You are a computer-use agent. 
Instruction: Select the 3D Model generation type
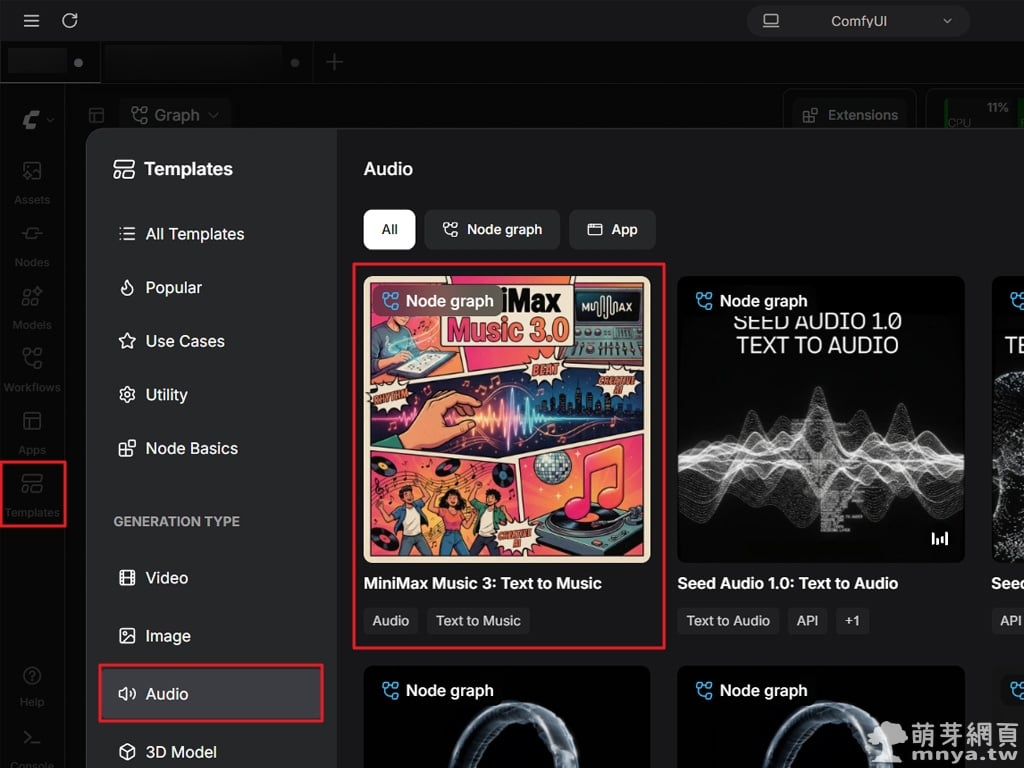tap(210, 752)
